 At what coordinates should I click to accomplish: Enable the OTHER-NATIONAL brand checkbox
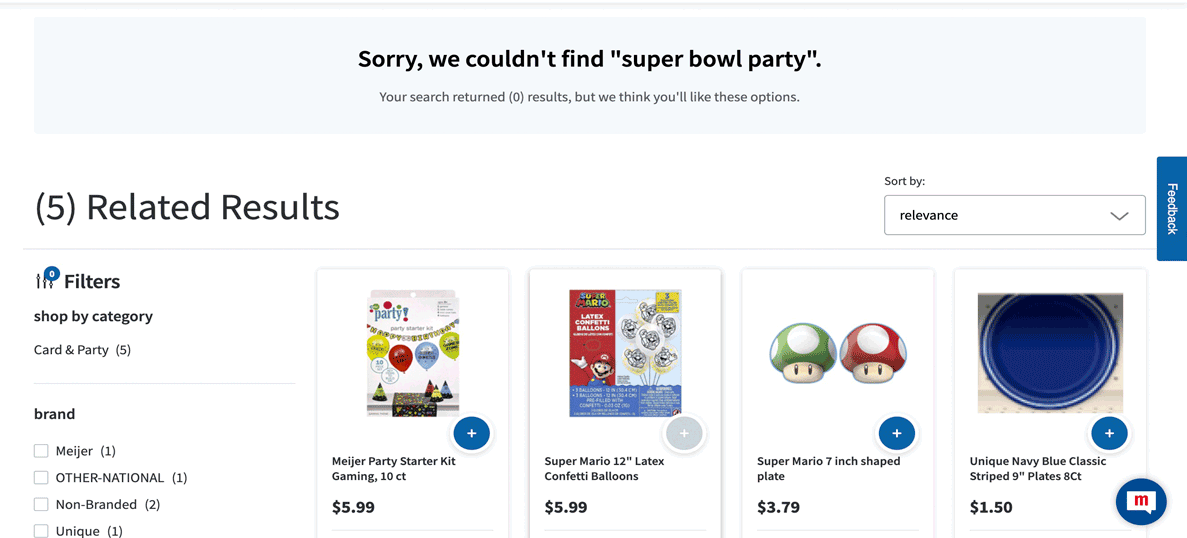pyautogui.click(x=41, y=478)
